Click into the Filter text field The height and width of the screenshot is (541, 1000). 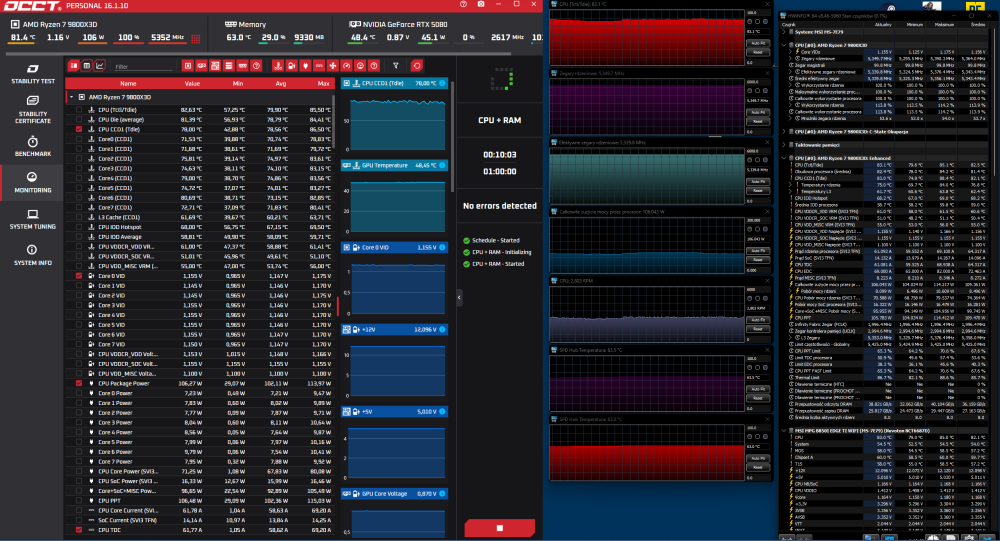pyautogui.click(x=143, y=66)
